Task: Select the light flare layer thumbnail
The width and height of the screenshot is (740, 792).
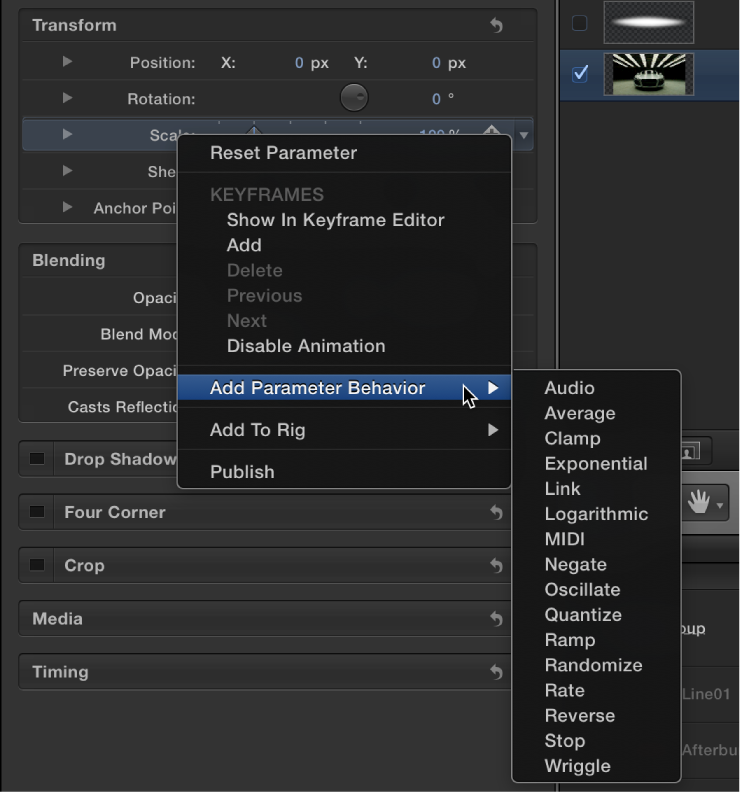Action: coord(649,22)
